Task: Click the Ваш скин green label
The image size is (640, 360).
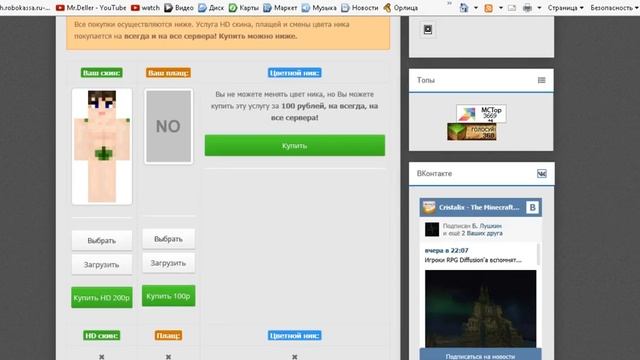Action: click(x=102, y=73)
